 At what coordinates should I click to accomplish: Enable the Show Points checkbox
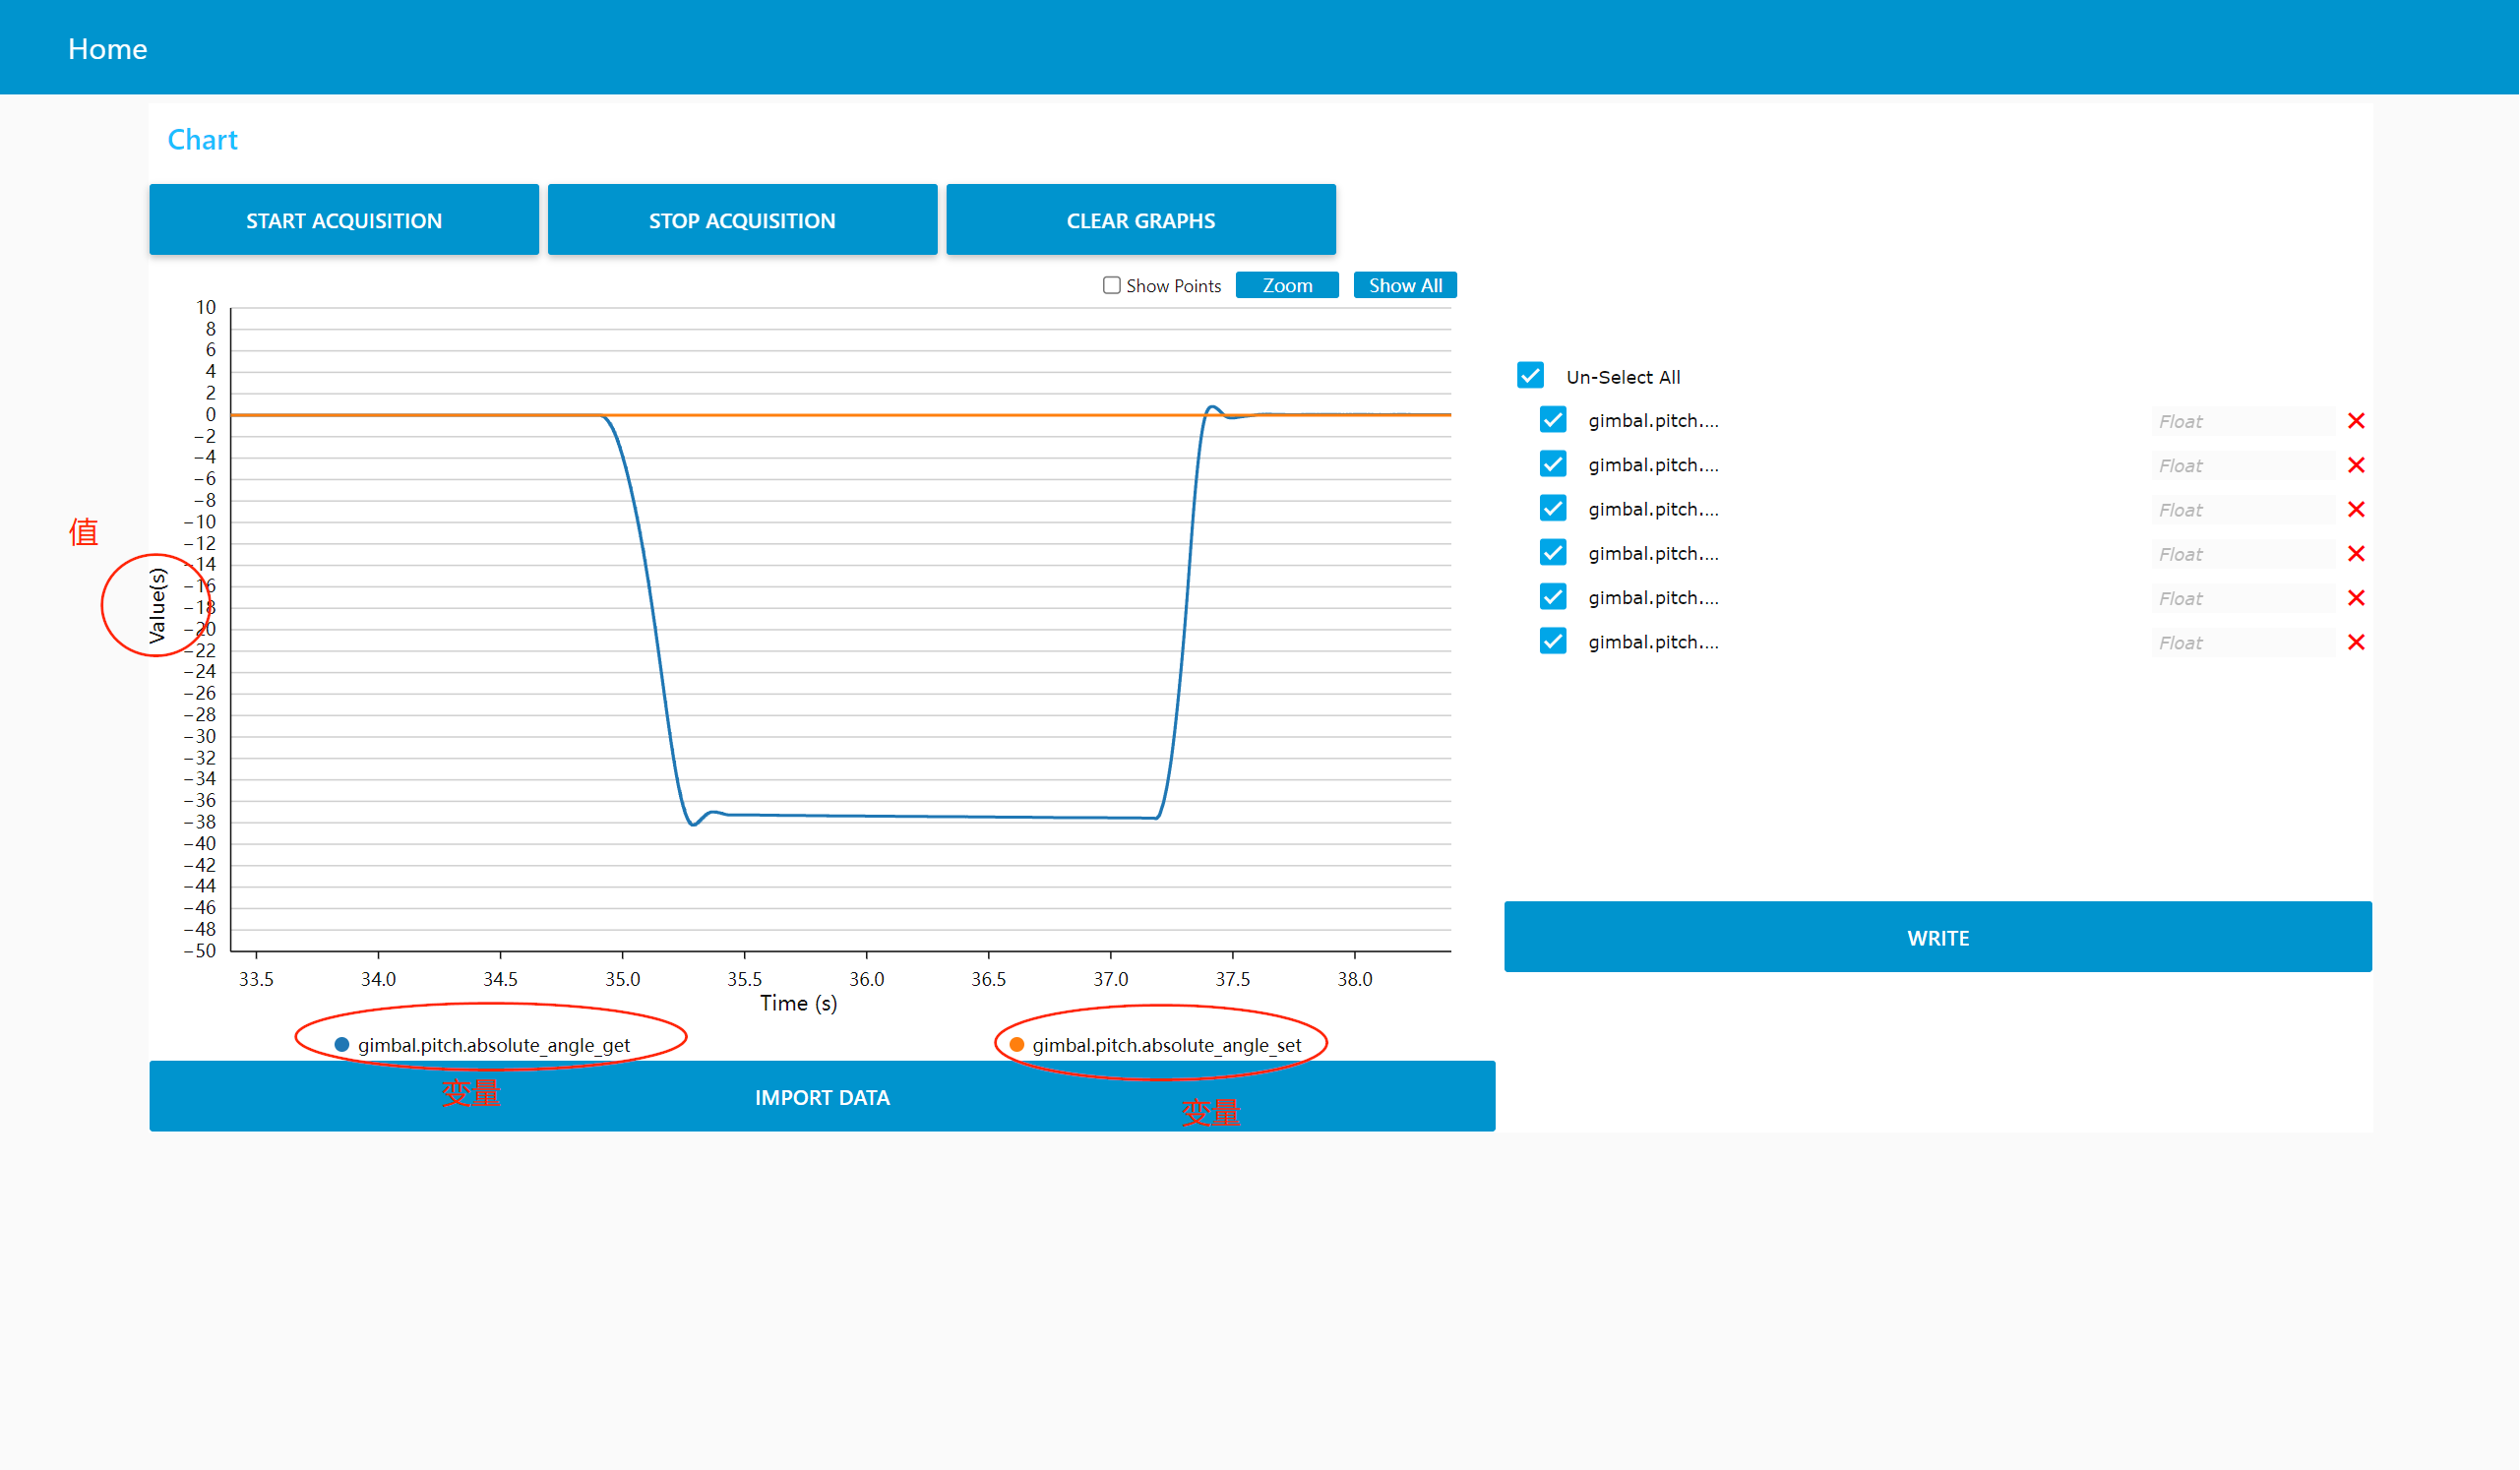pyautogui.click(x=1111, y=285)
